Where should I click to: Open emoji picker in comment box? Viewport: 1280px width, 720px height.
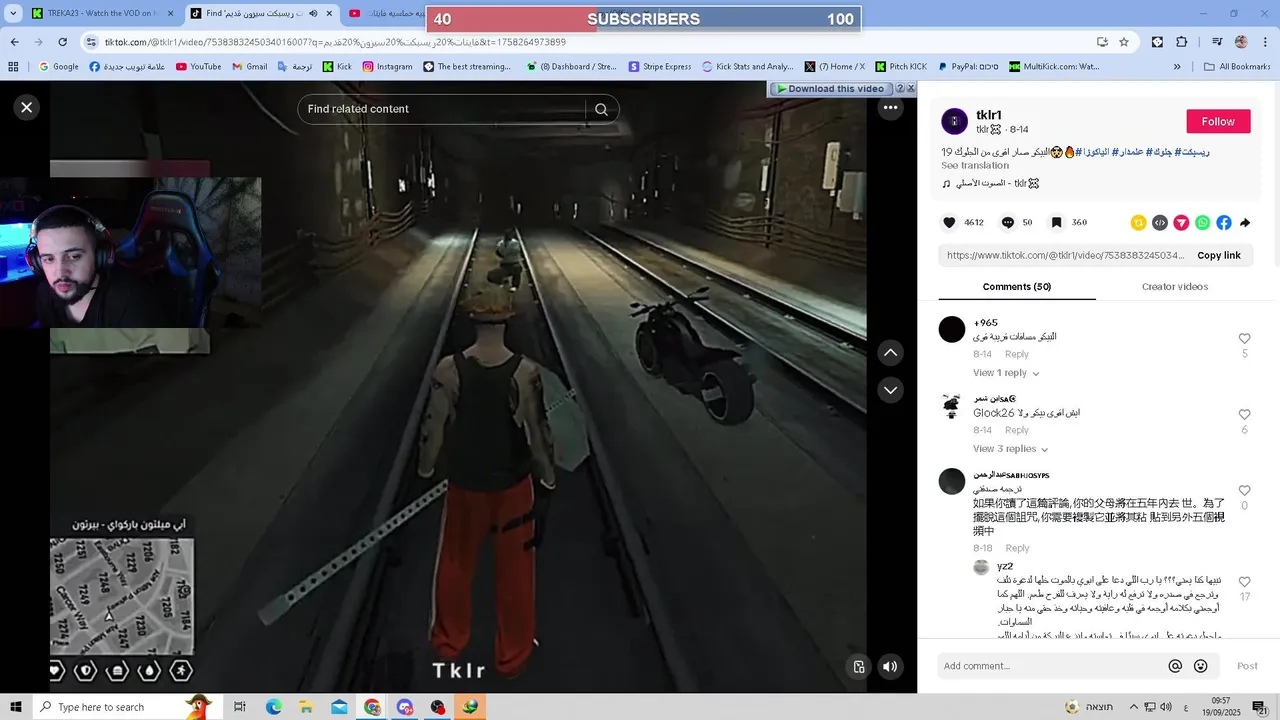1201,666
